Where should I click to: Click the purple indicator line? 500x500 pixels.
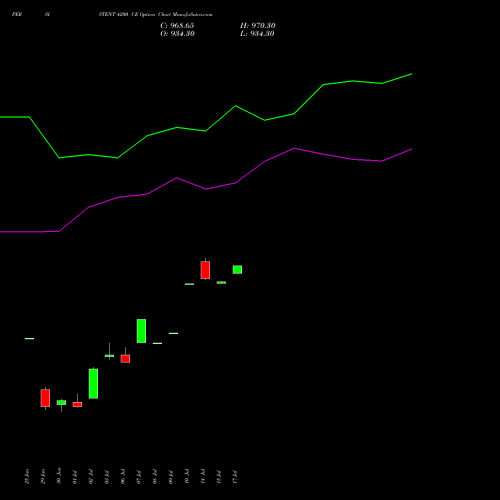pyautogui.click(x=206, y=189)
